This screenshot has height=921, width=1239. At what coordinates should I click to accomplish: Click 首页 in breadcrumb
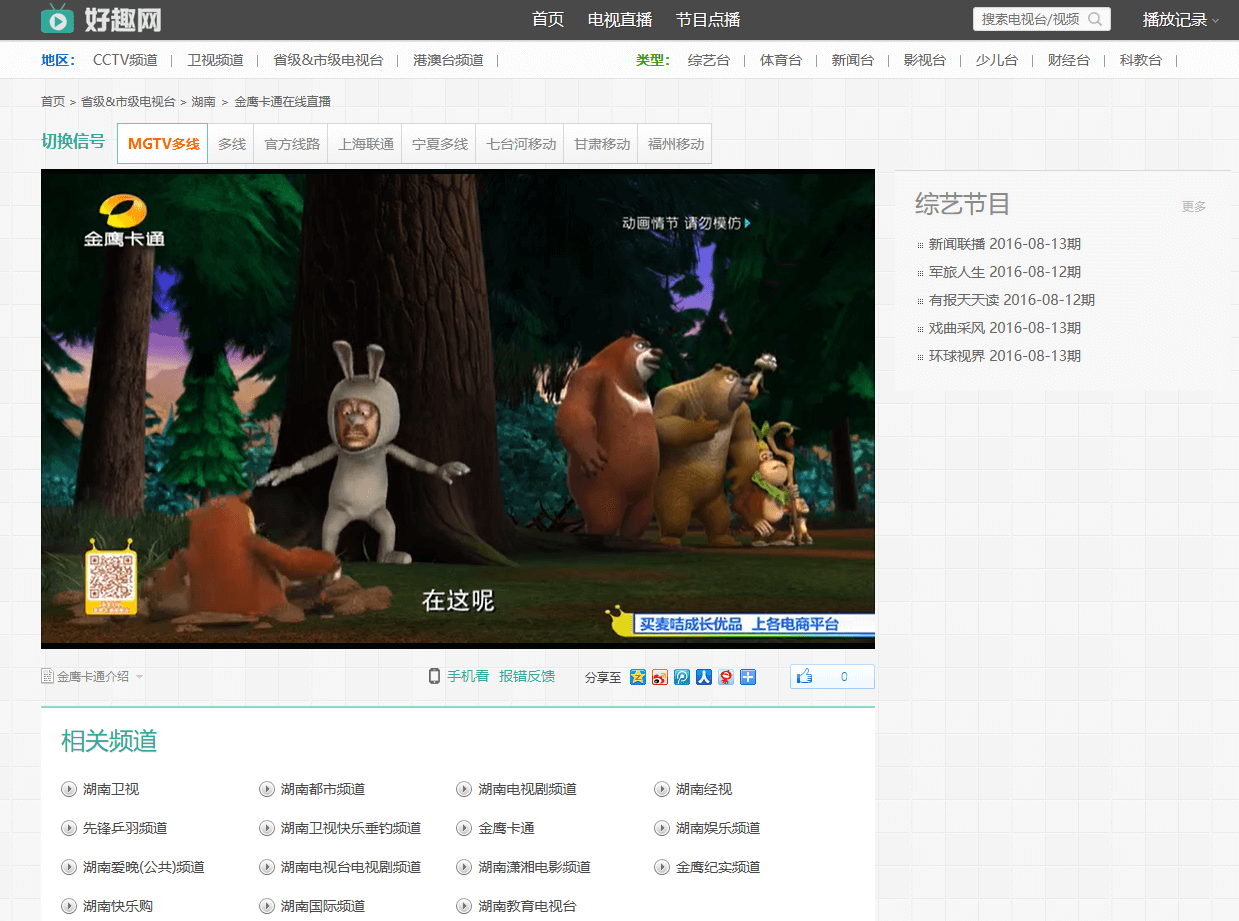point(53,101)
